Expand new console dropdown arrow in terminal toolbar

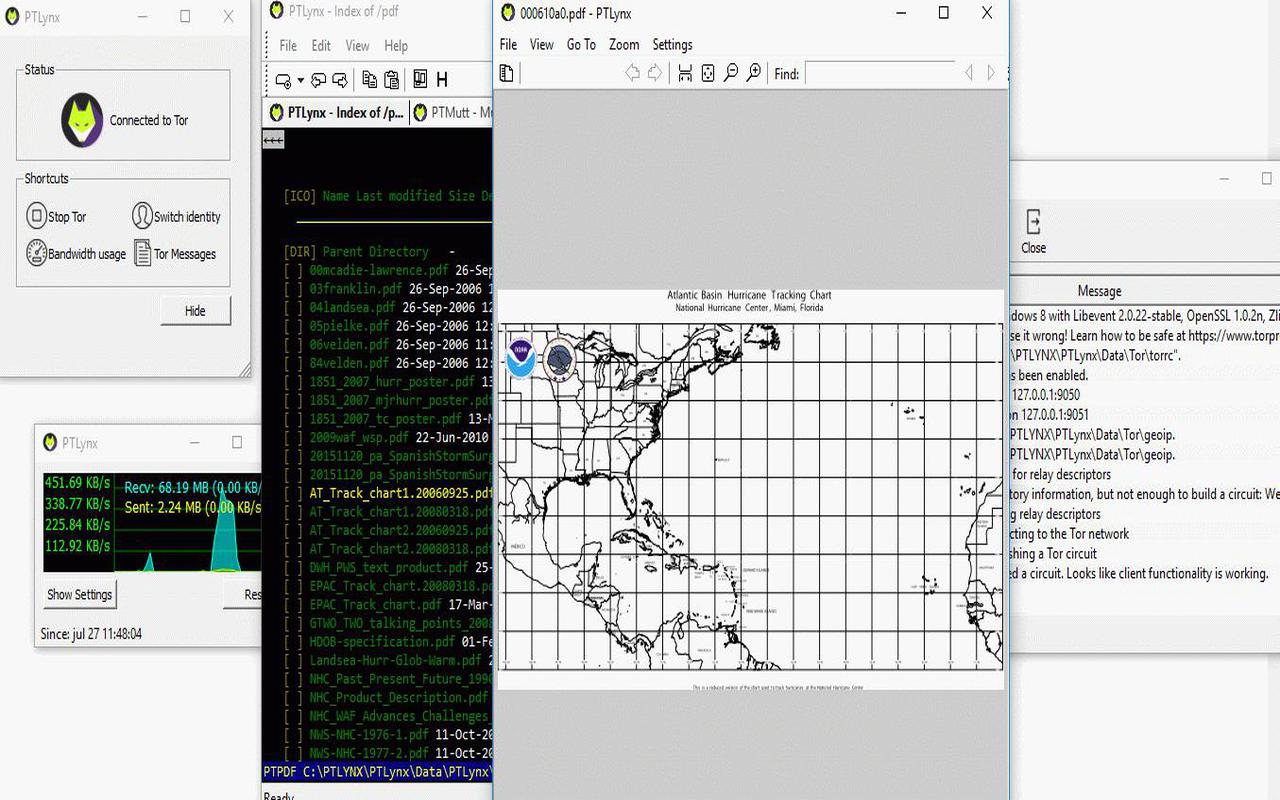click(x=300, y=80)
